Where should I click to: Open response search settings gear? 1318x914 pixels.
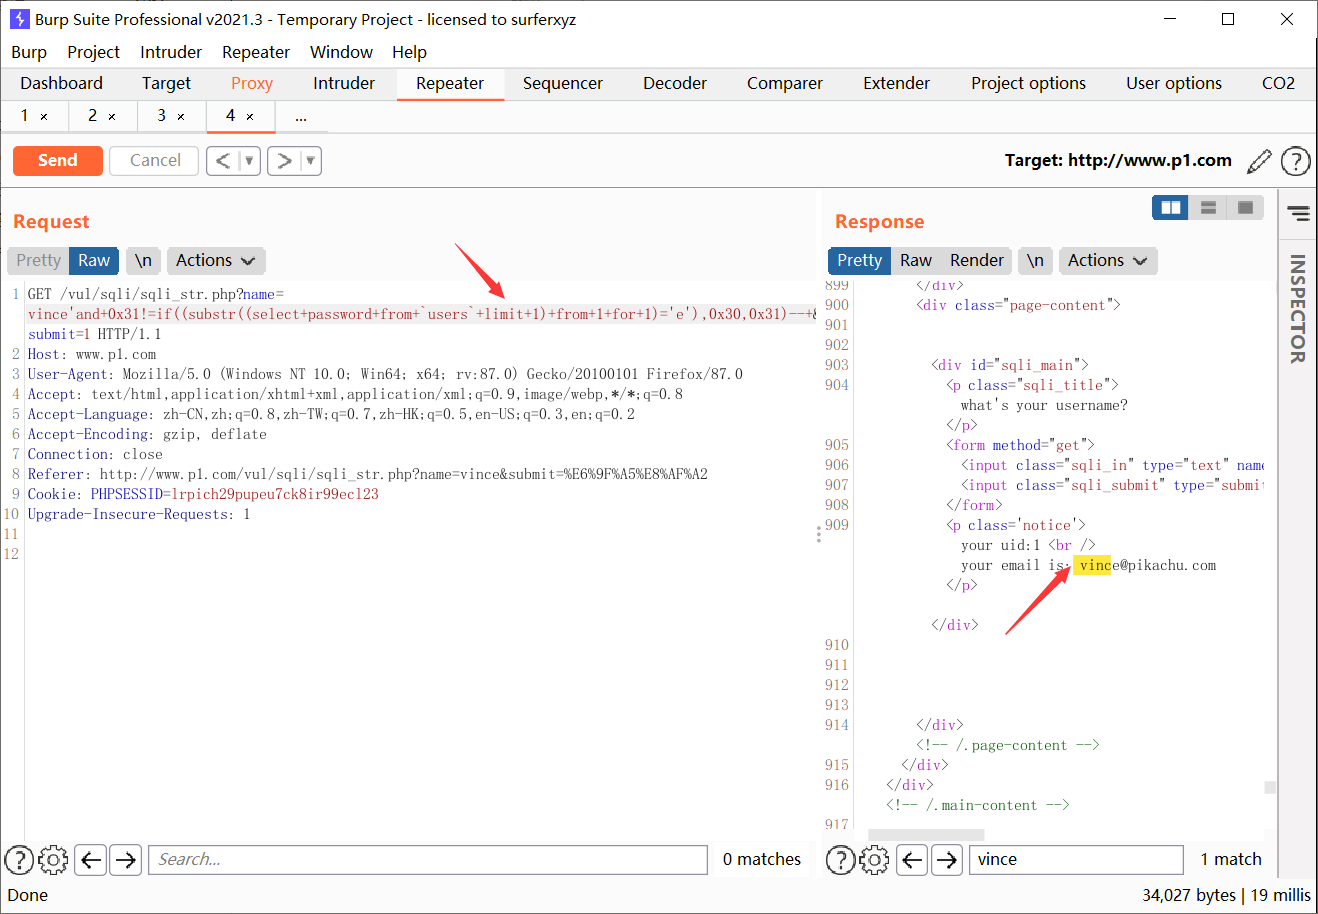click(874, 859)
